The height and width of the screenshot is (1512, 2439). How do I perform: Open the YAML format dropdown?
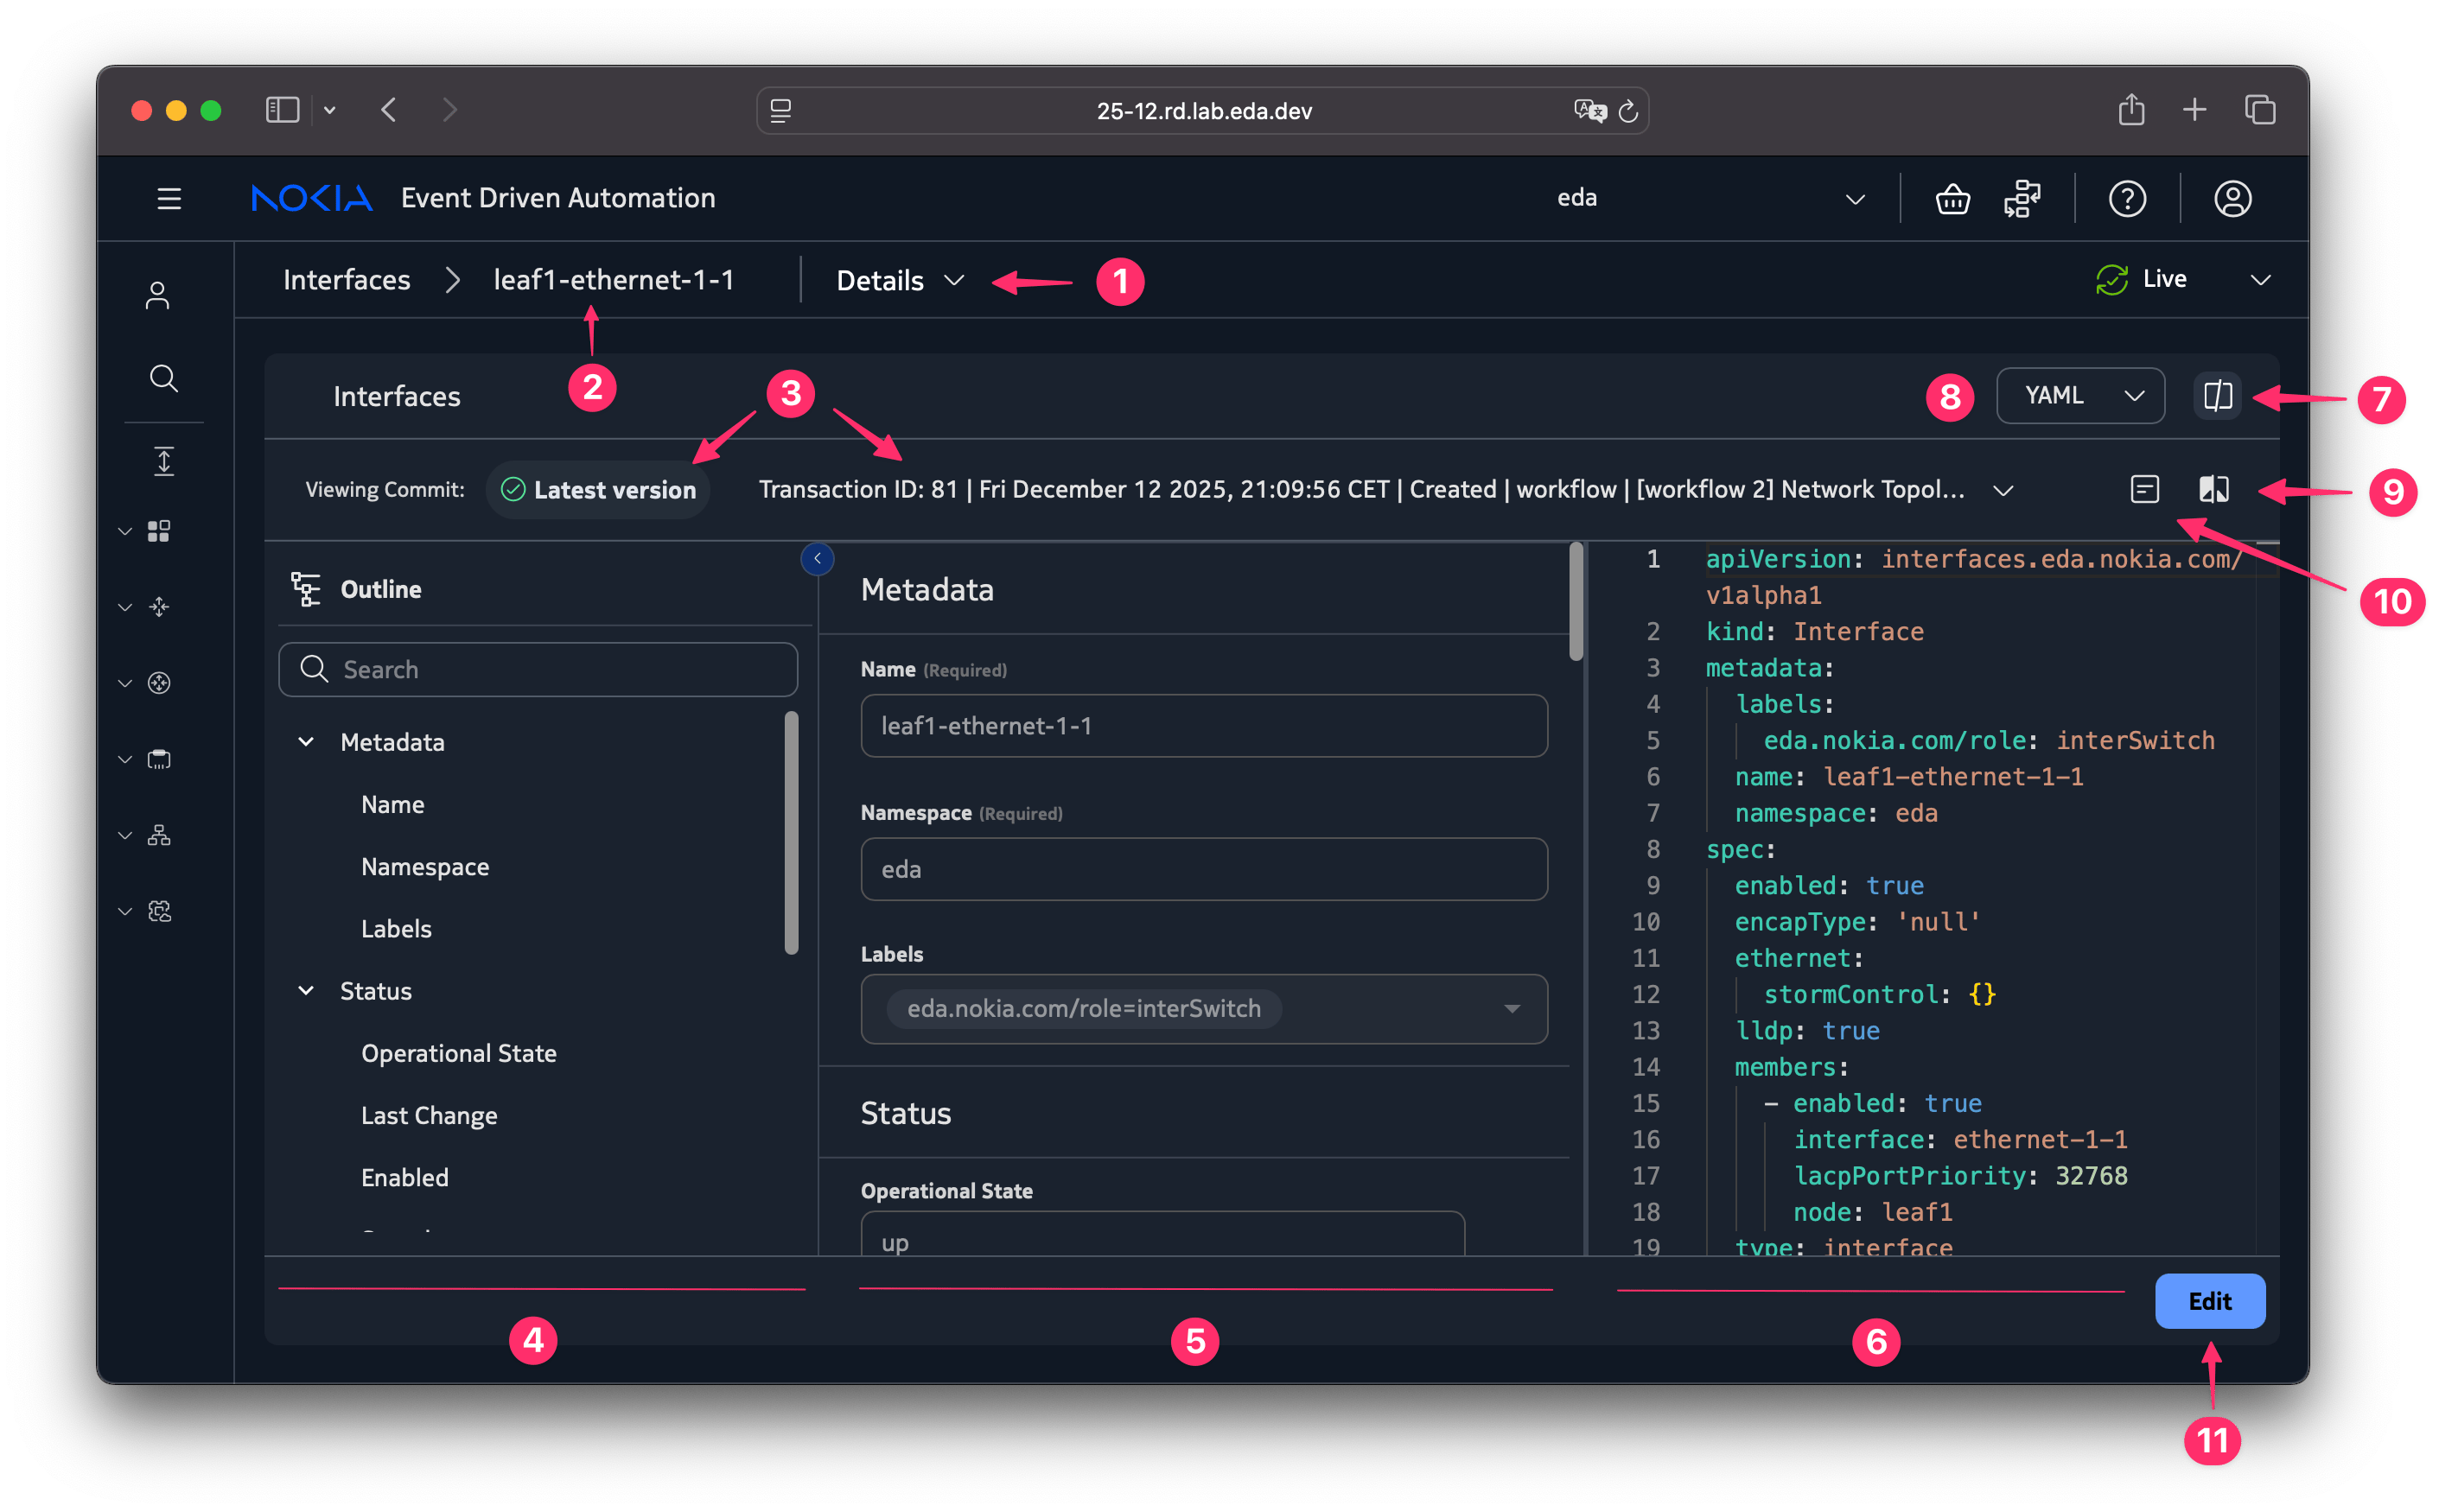2079,396
